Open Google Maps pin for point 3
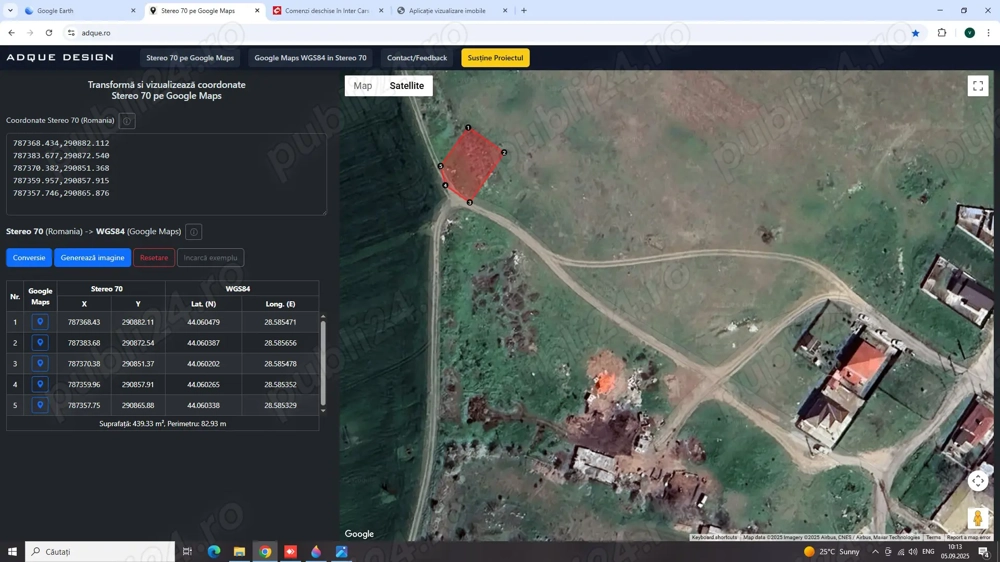The width and height of the screenshot is (1000, 562). pos(40,364)
